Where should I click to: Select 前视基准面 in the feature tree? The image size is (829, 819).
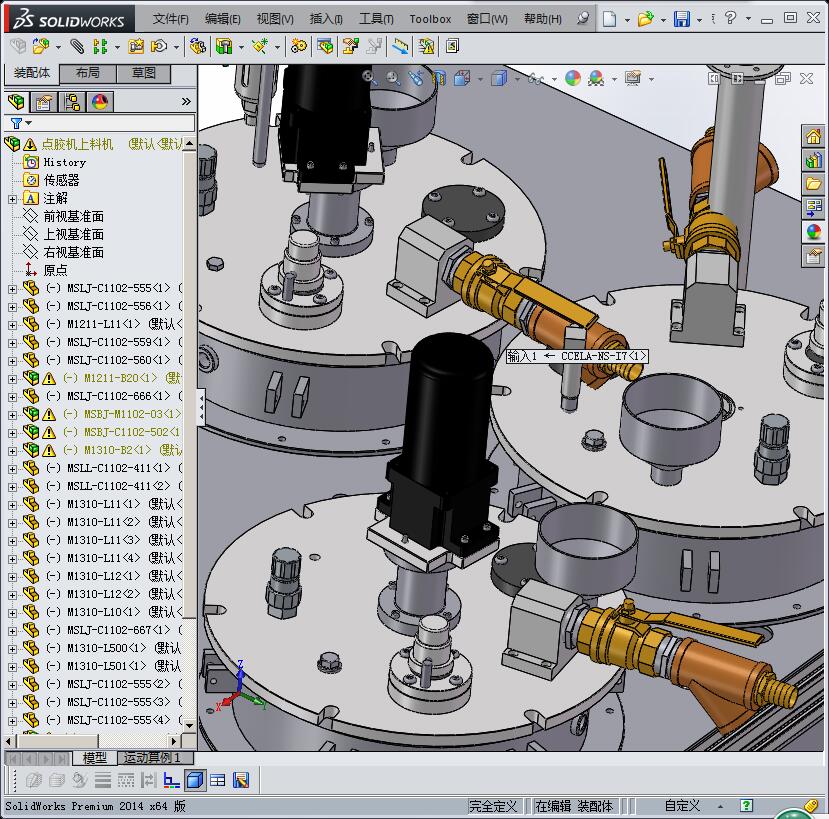click(73, 217)
